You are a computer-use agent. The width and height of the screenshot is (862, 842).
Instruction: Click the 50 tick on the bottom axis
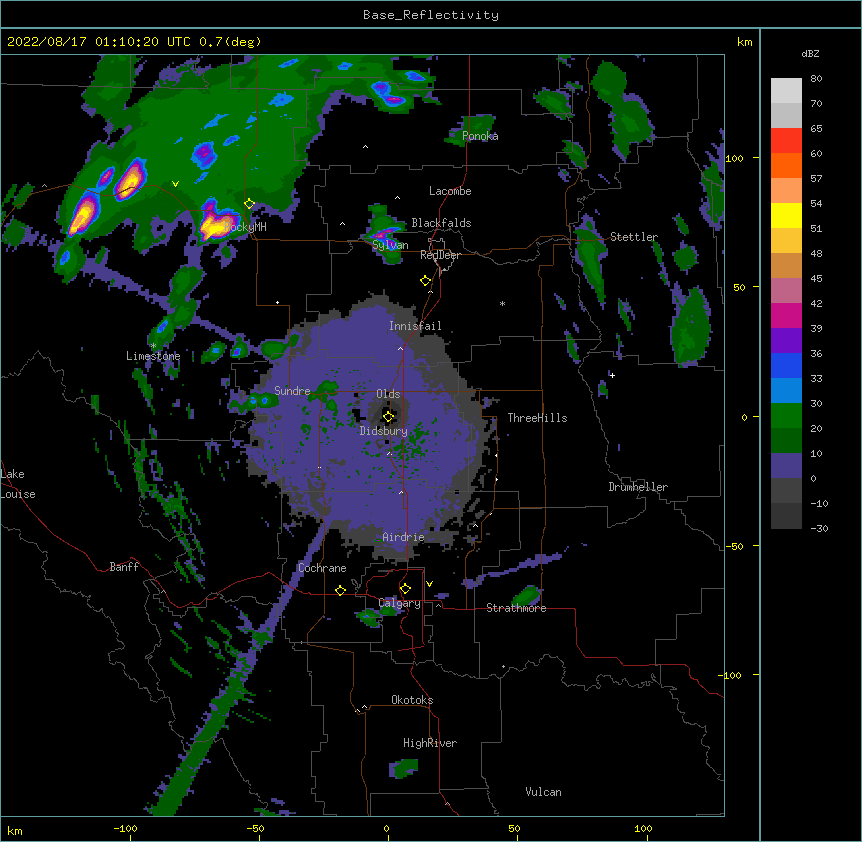coord(514,828)
